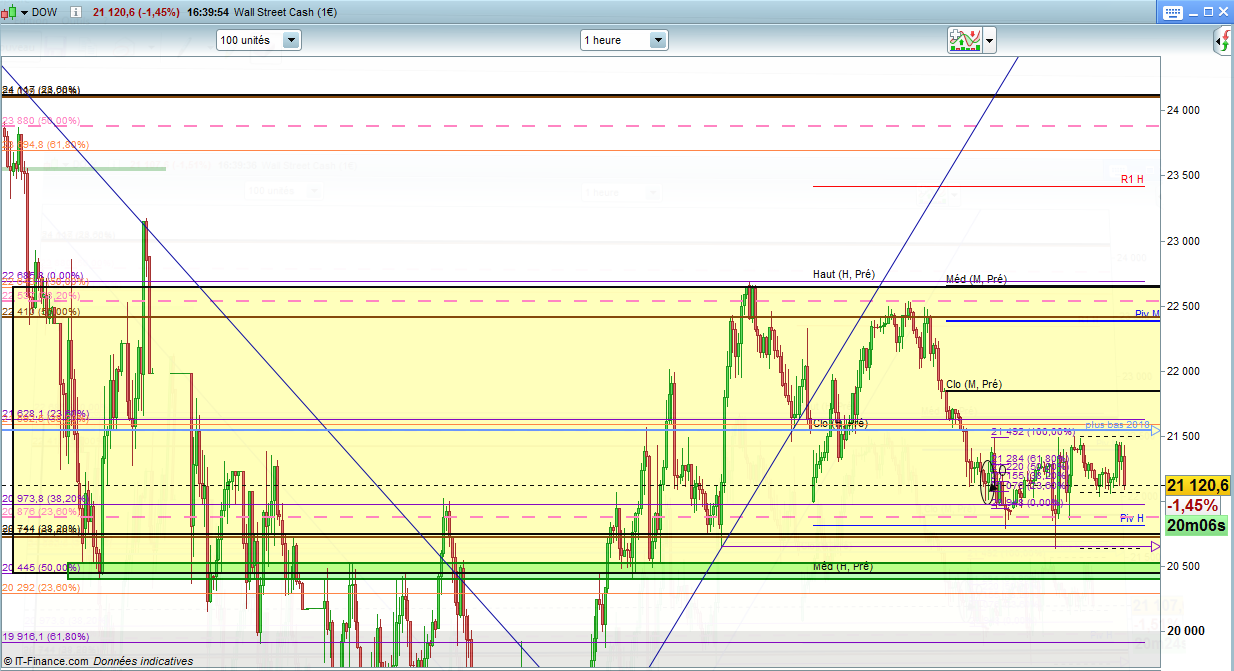Click the 16:39:54 time in header
1234x671 pixels.
click(x=207, y=13)
